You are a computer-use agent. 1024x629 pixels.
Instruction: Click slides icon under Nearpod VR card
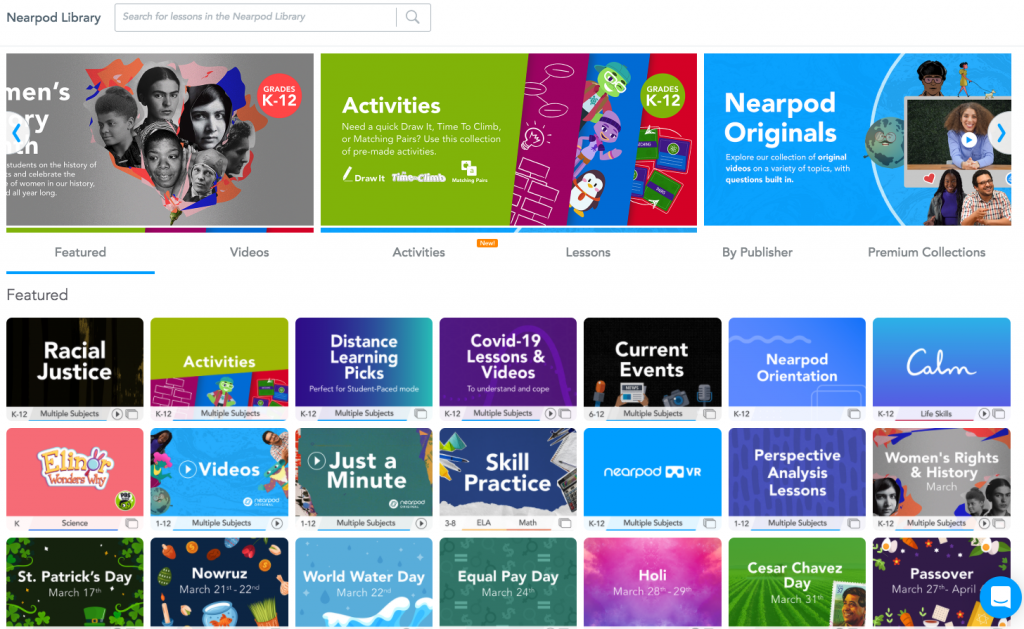pos(710,524)
